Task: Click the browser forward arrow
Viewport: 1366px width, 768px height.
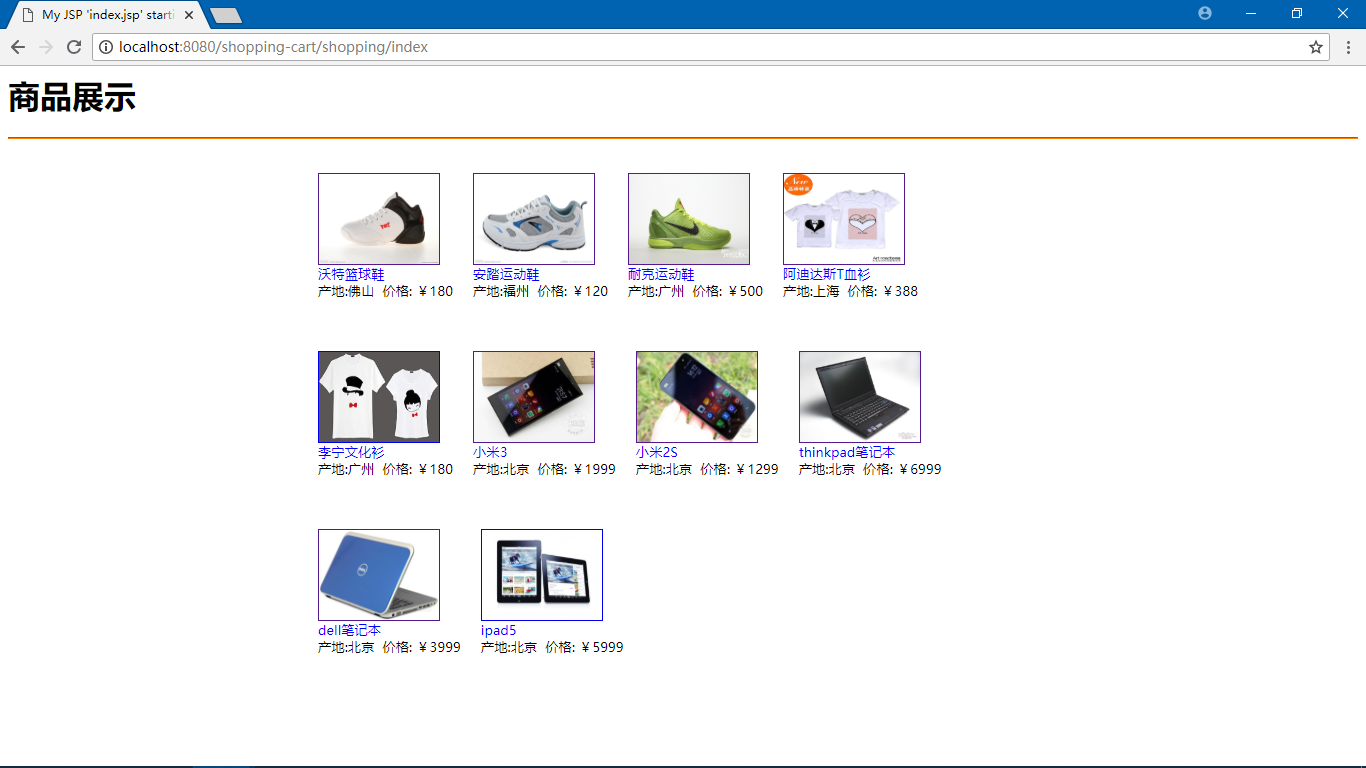Action: point(46,47)
